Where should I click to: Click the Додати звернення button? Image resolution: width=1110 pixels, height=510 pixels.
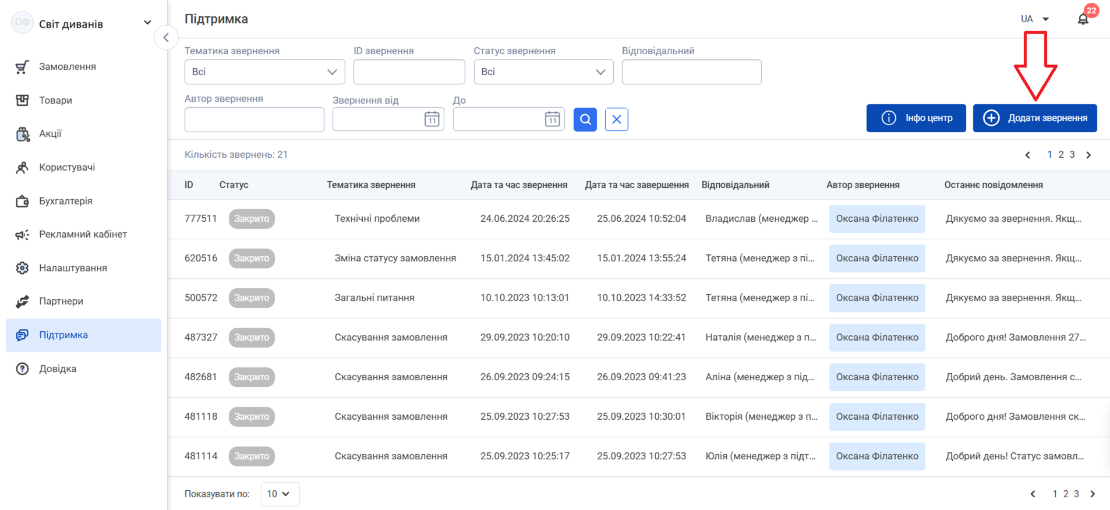click(1035, 118)
